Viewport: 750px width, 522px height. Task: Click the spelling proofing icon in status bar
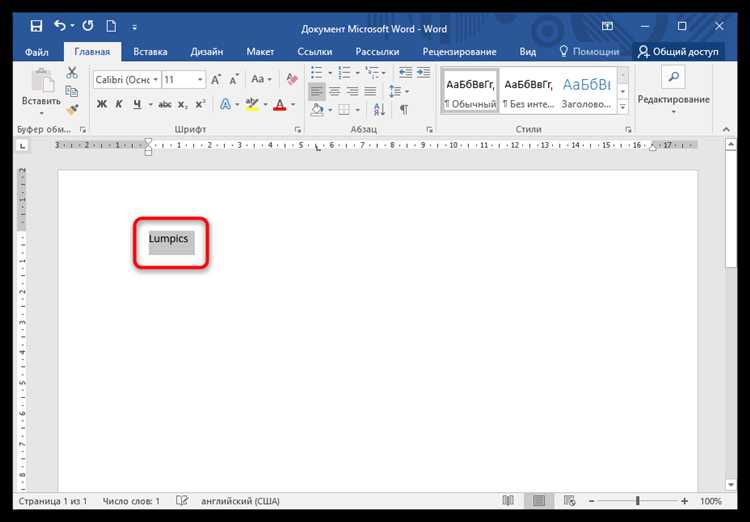[x=182, y=500]
